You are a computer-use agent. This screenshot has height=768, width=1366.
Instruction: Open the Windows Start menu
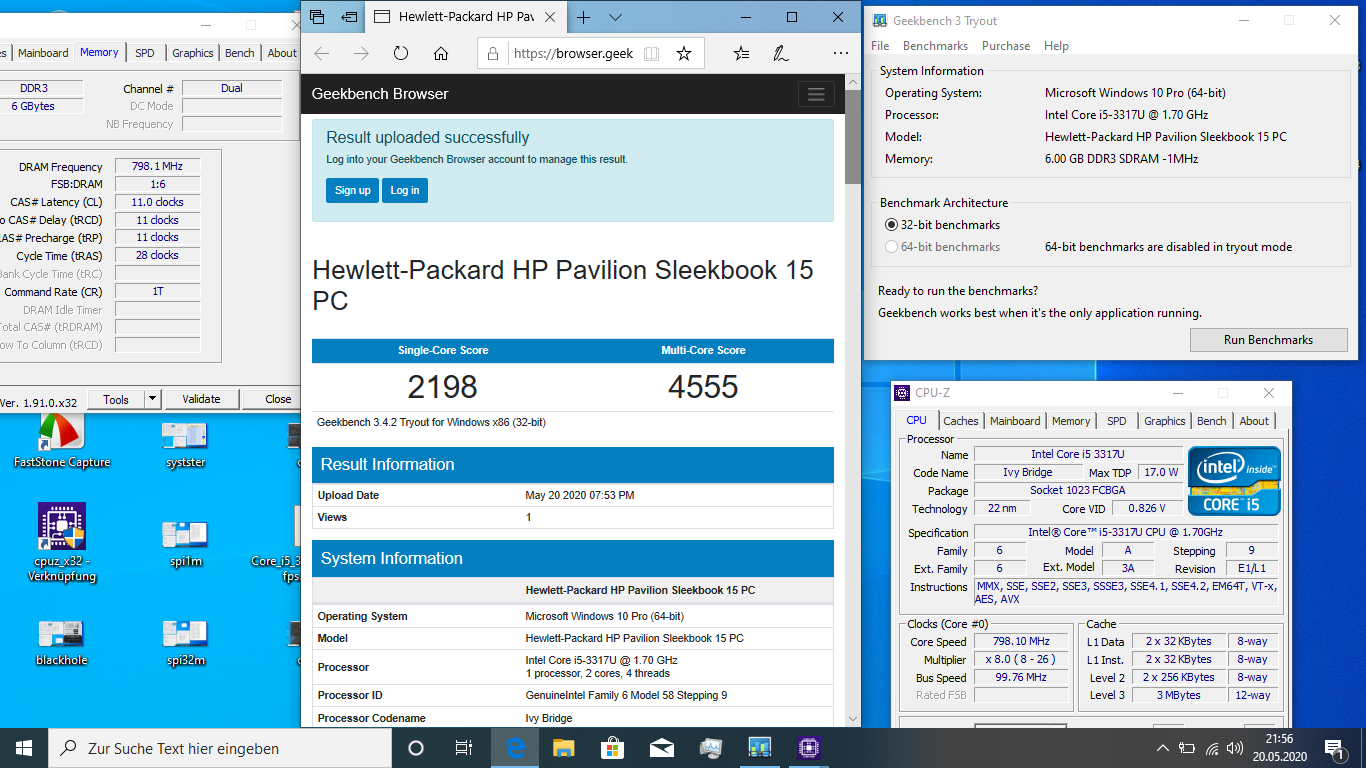coord(24,748)
